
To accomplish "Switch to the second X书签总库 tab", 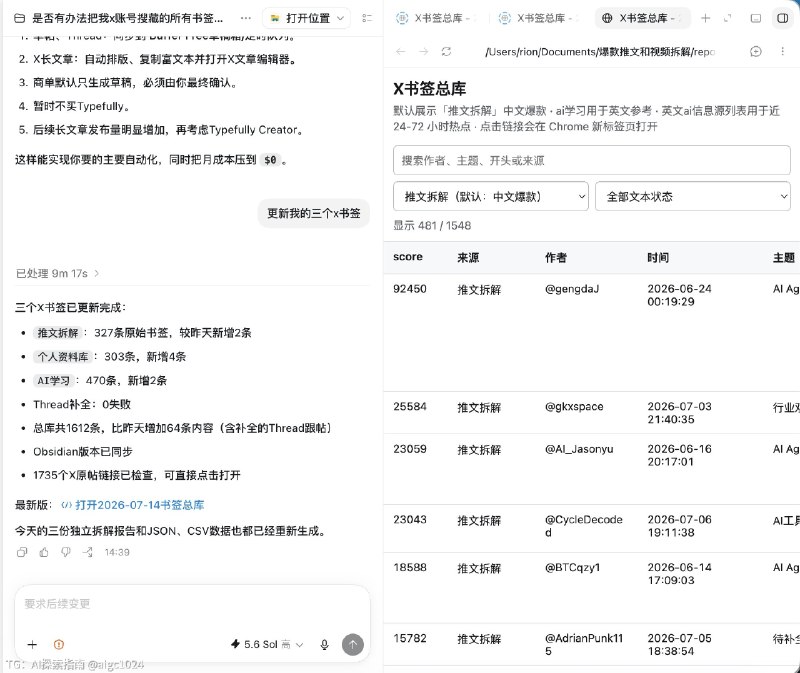I will click(538, 18).
